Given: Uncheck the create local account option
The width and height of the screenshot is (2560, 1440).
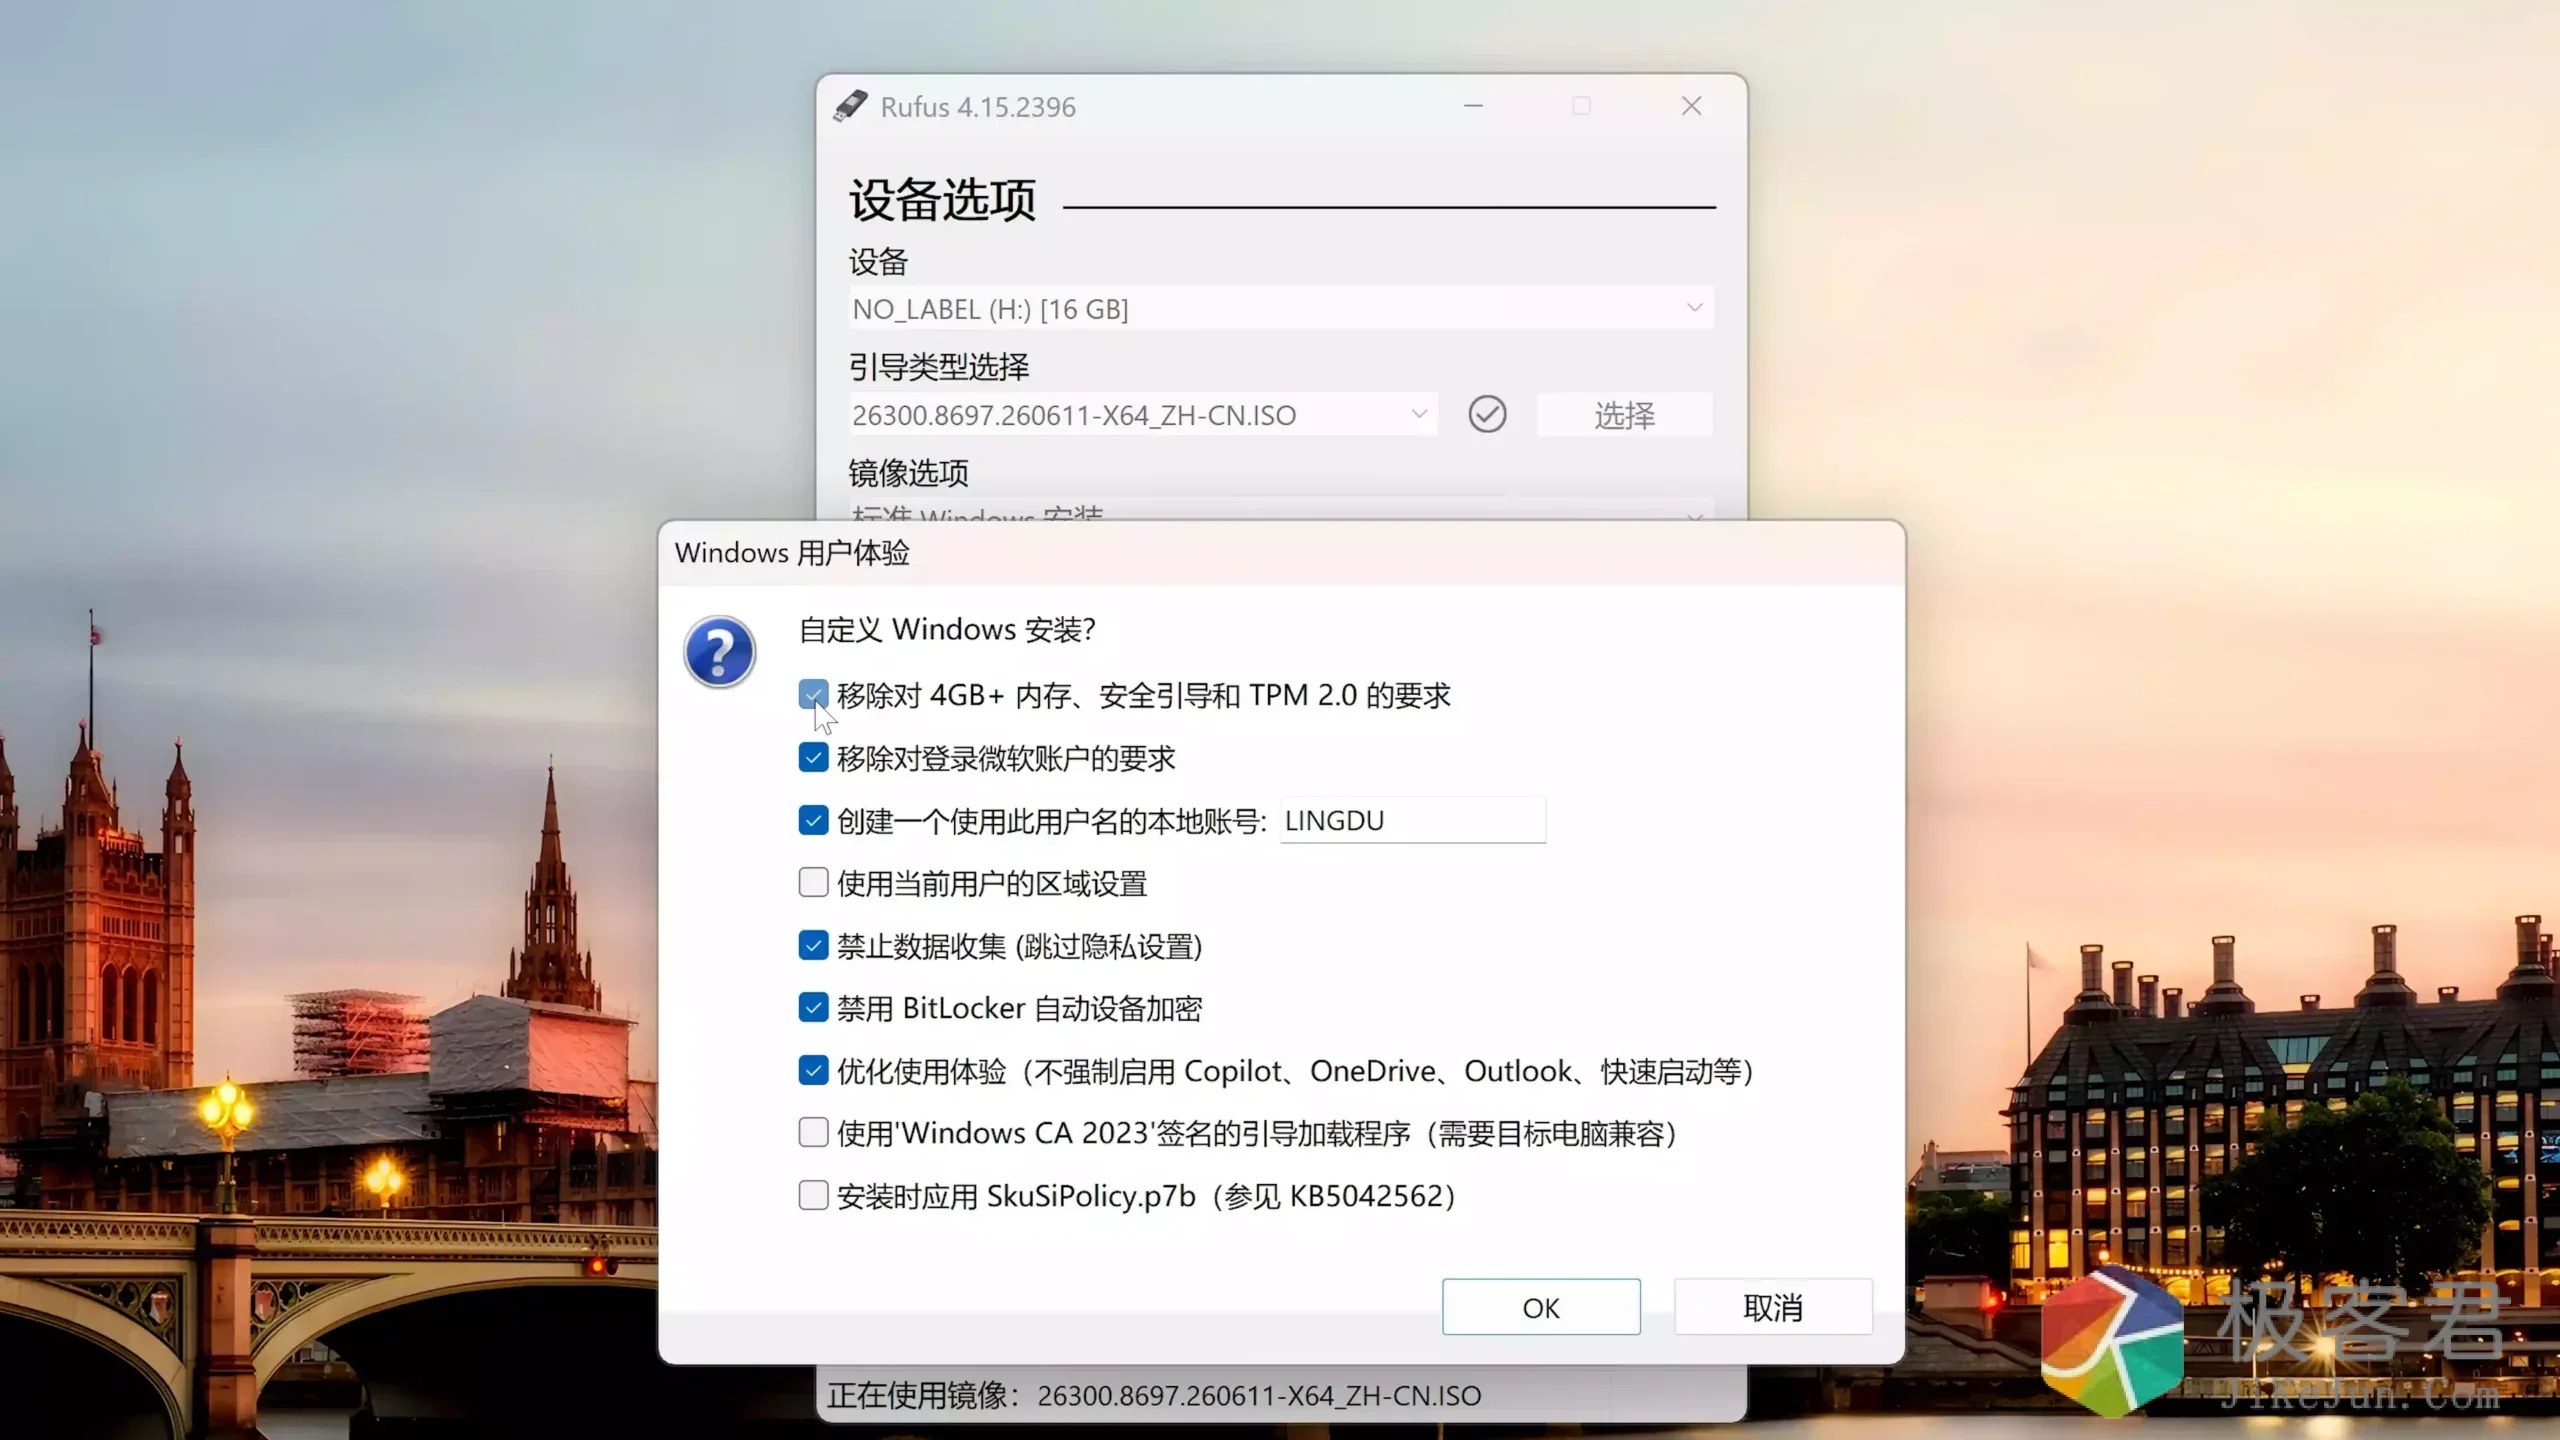Looking at the screenshot, I should pos(813,820).
